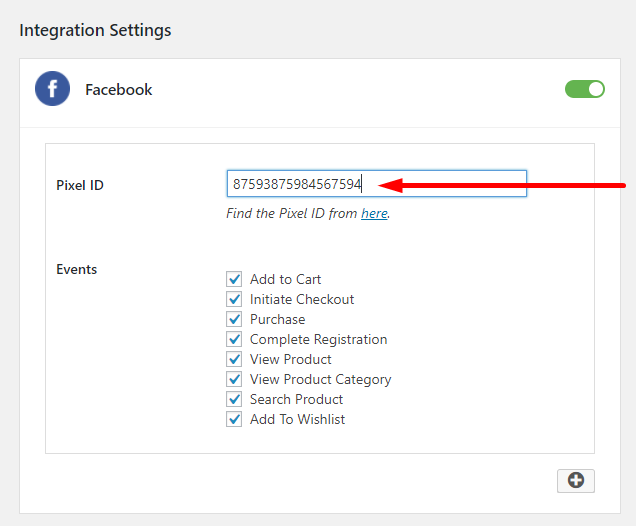636x526 pixels.
Task: Uncheck the Complete Registration event
Action: [234, 339]
